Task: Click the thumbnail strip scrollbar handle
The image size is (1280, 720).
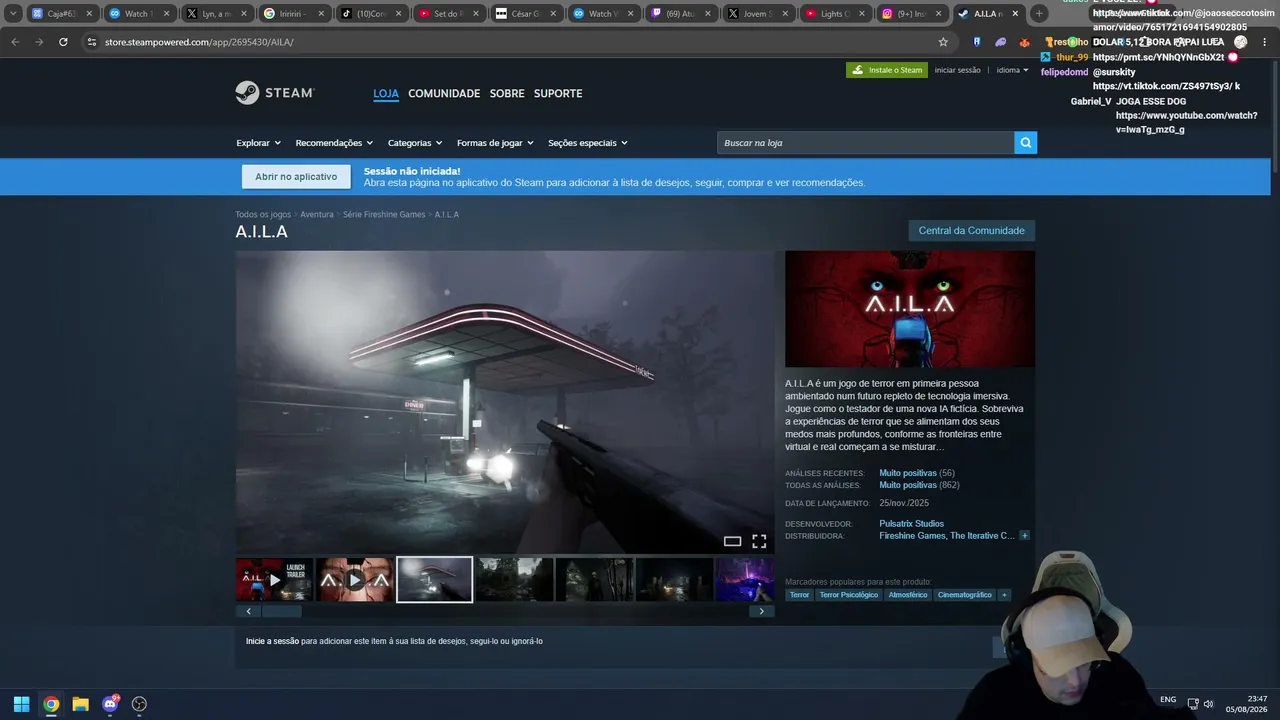Action: pos(281,611)
